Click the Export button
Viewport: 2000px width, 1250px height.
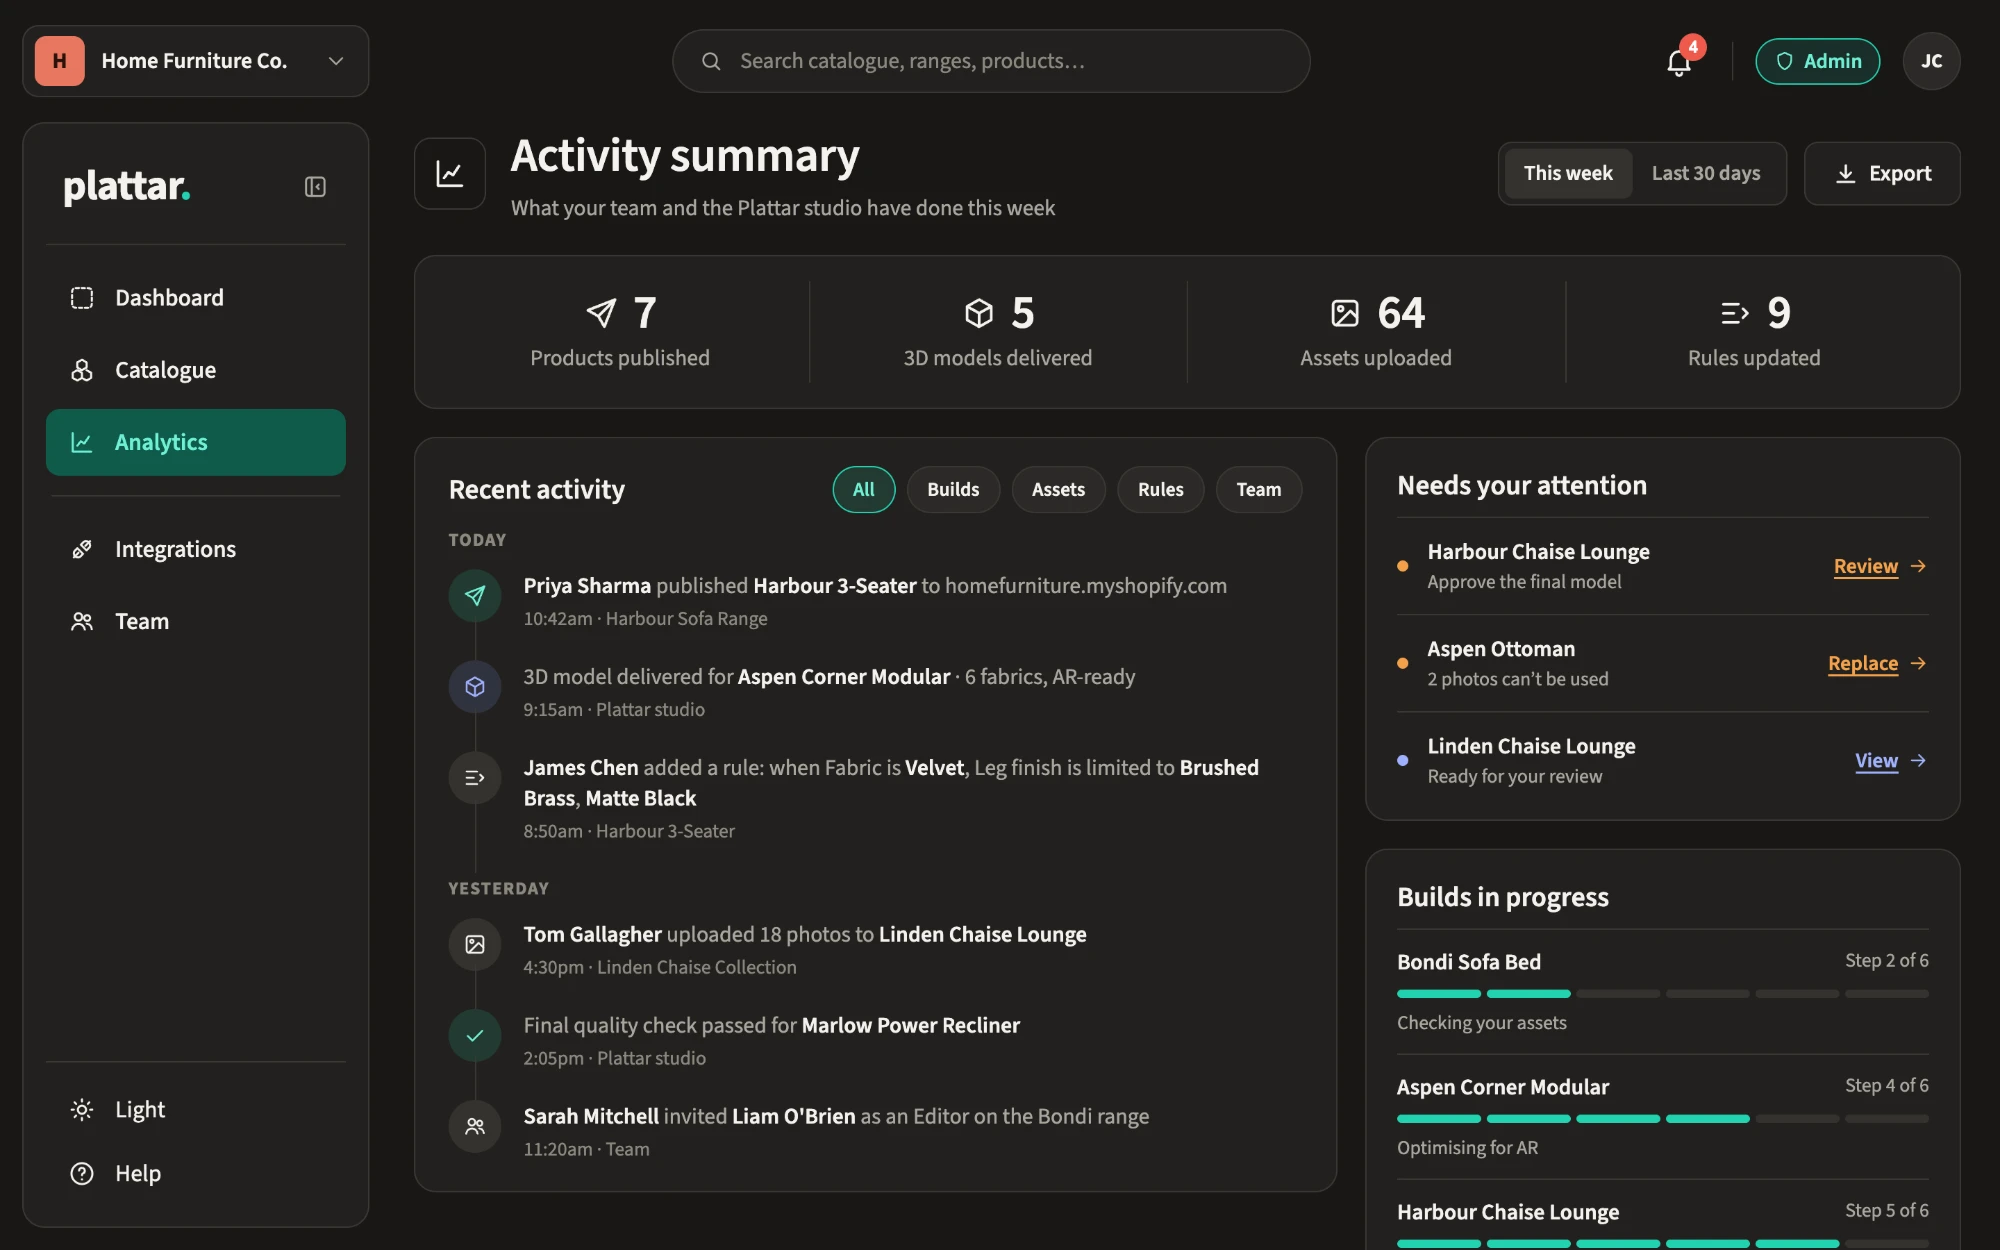1882,173
